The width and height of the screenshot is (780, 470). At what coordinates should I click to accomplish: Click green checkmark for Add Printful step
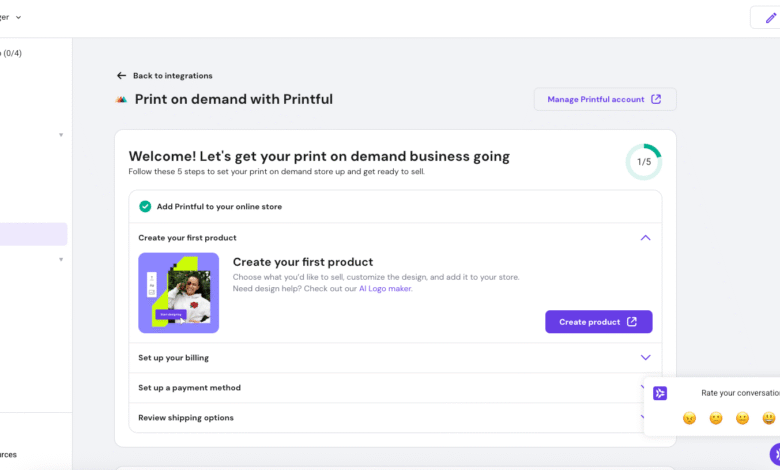(145, 207)
